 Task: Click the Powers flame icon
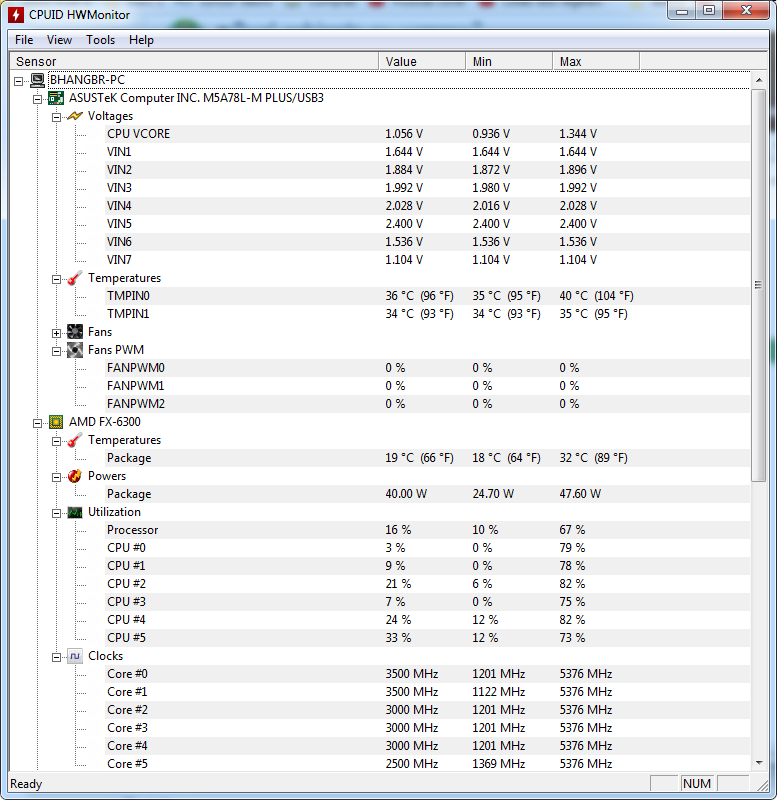(75, 476)
